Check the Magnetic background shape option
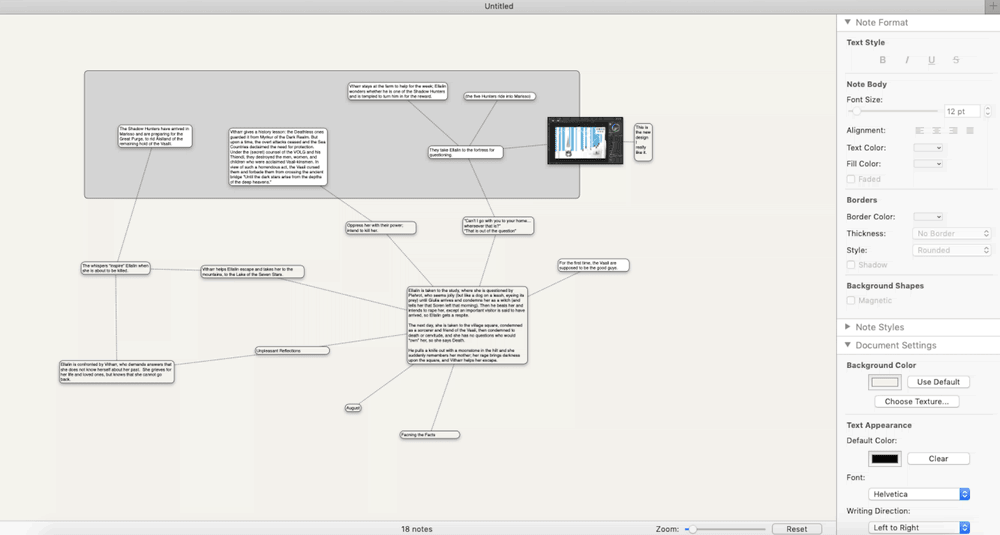The height and width of the screenshot is (535, 1000). pyautogui.click(x=851, y=300)
